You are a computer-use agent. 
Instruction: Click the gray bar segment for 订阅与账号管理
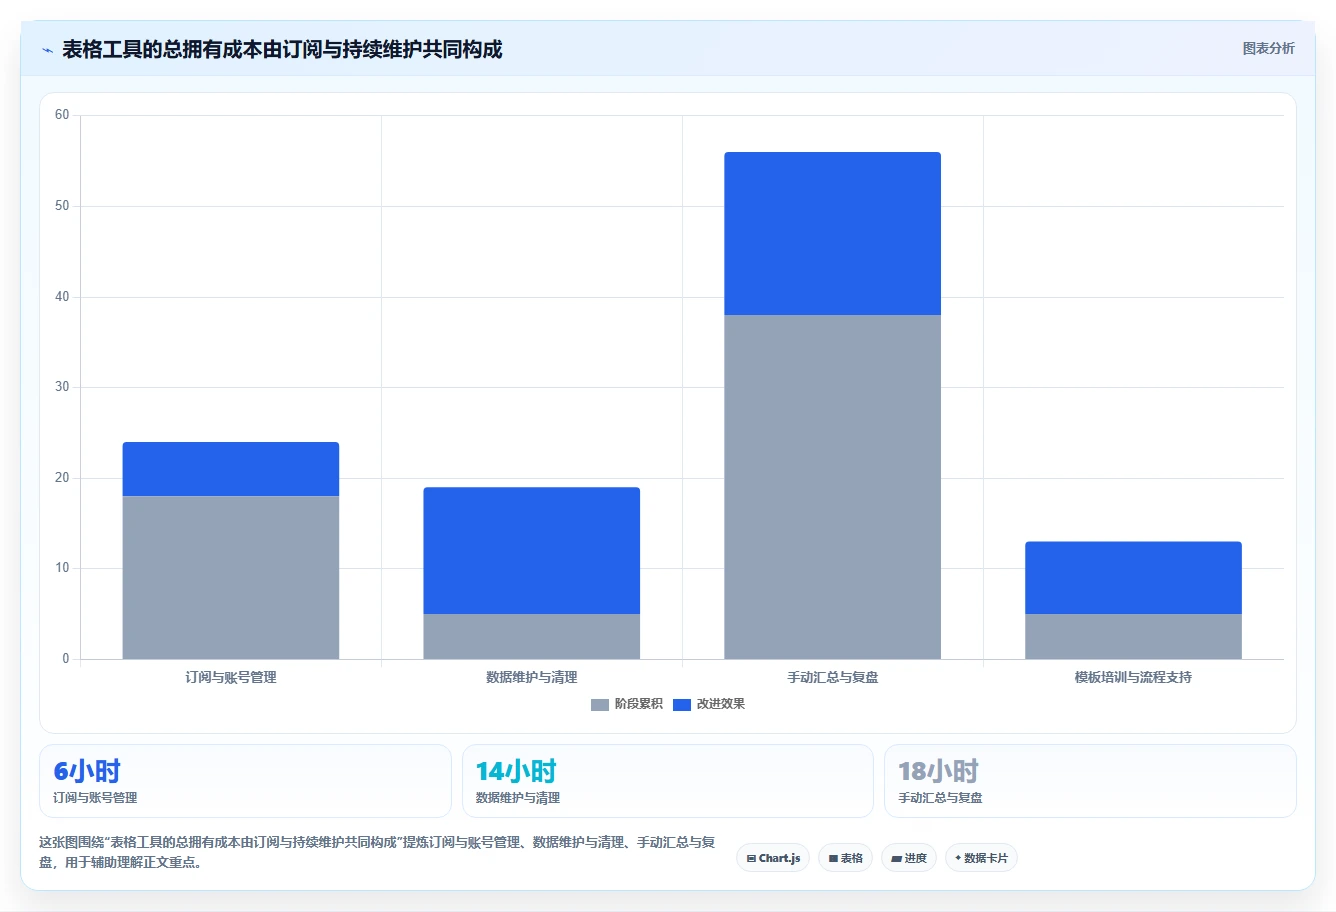pos(231,577)
